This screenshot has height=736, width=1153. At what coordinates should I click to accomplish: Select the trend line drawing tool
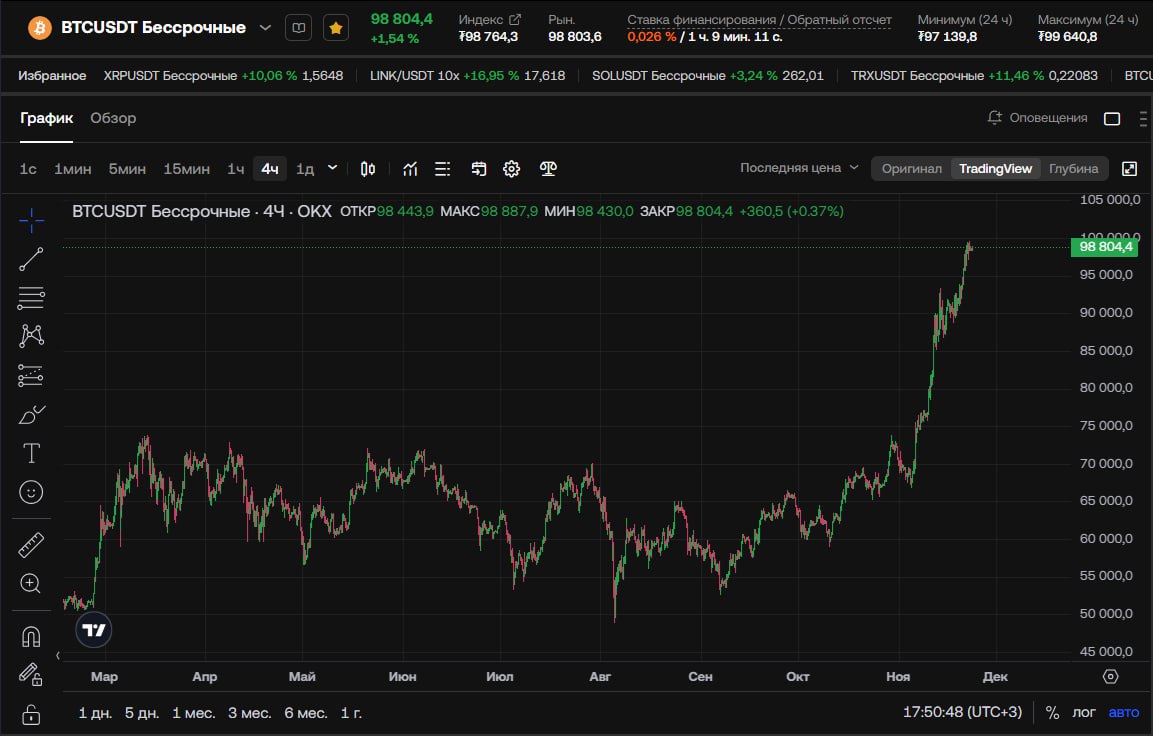point(31,259)
